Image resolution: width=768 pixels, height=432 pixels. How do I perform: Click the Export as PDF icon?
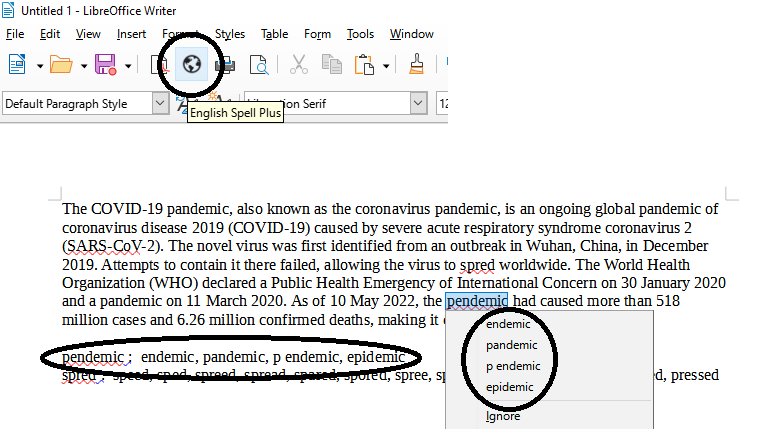click(x=159, y=64)
